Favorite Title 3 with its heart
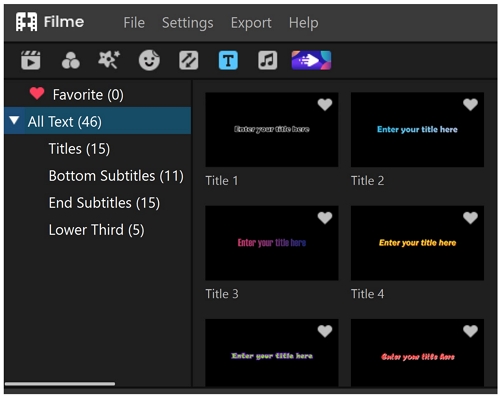 [x=325, y=218]
